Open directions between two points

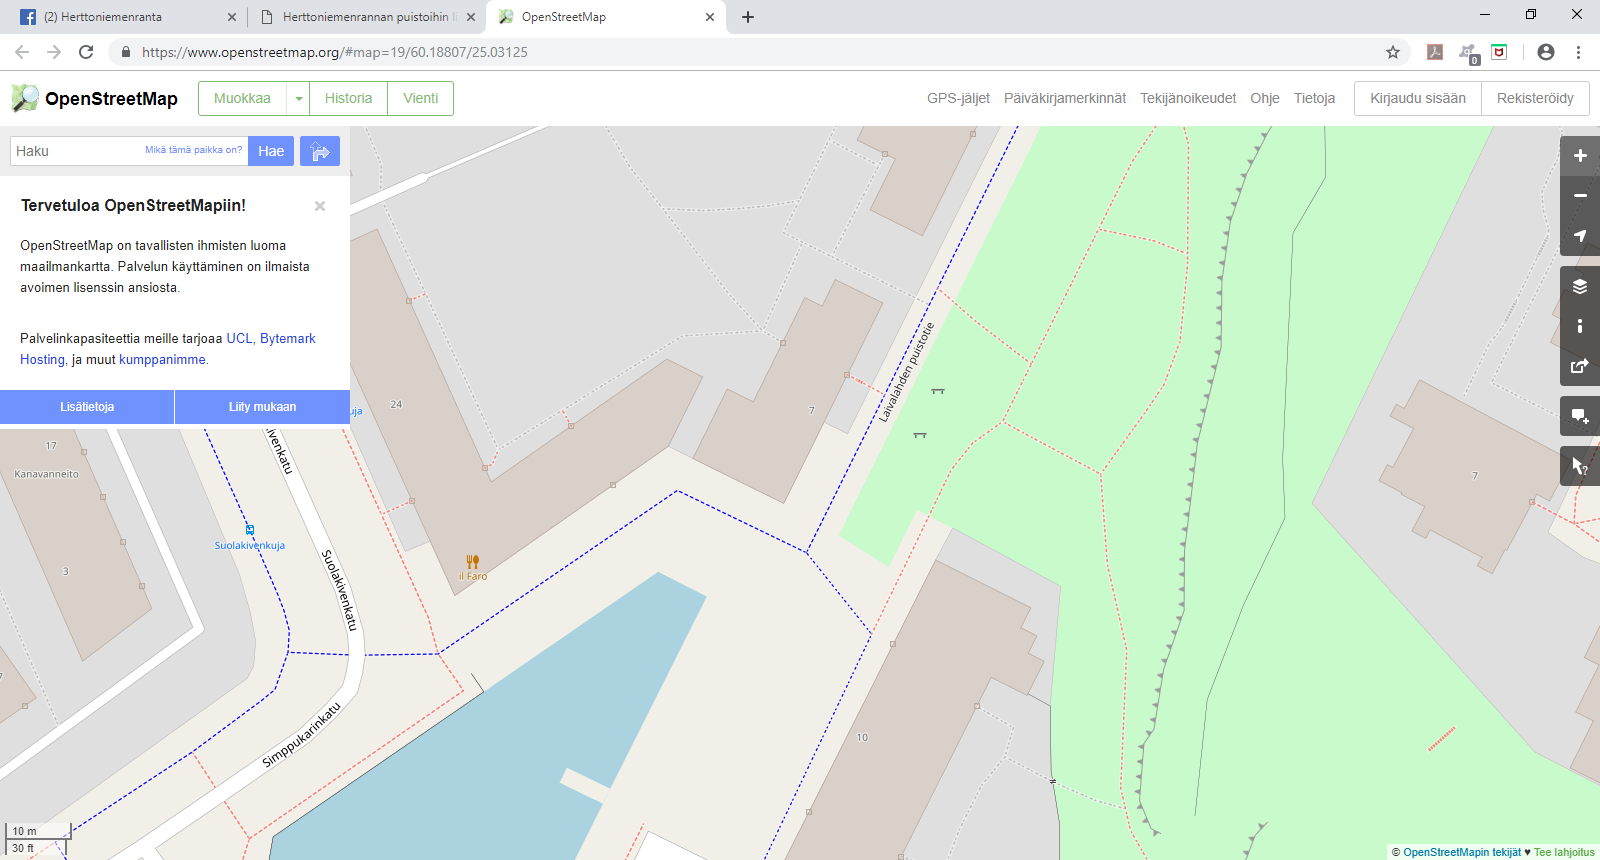pyautogui.click(x=320, y=151)
